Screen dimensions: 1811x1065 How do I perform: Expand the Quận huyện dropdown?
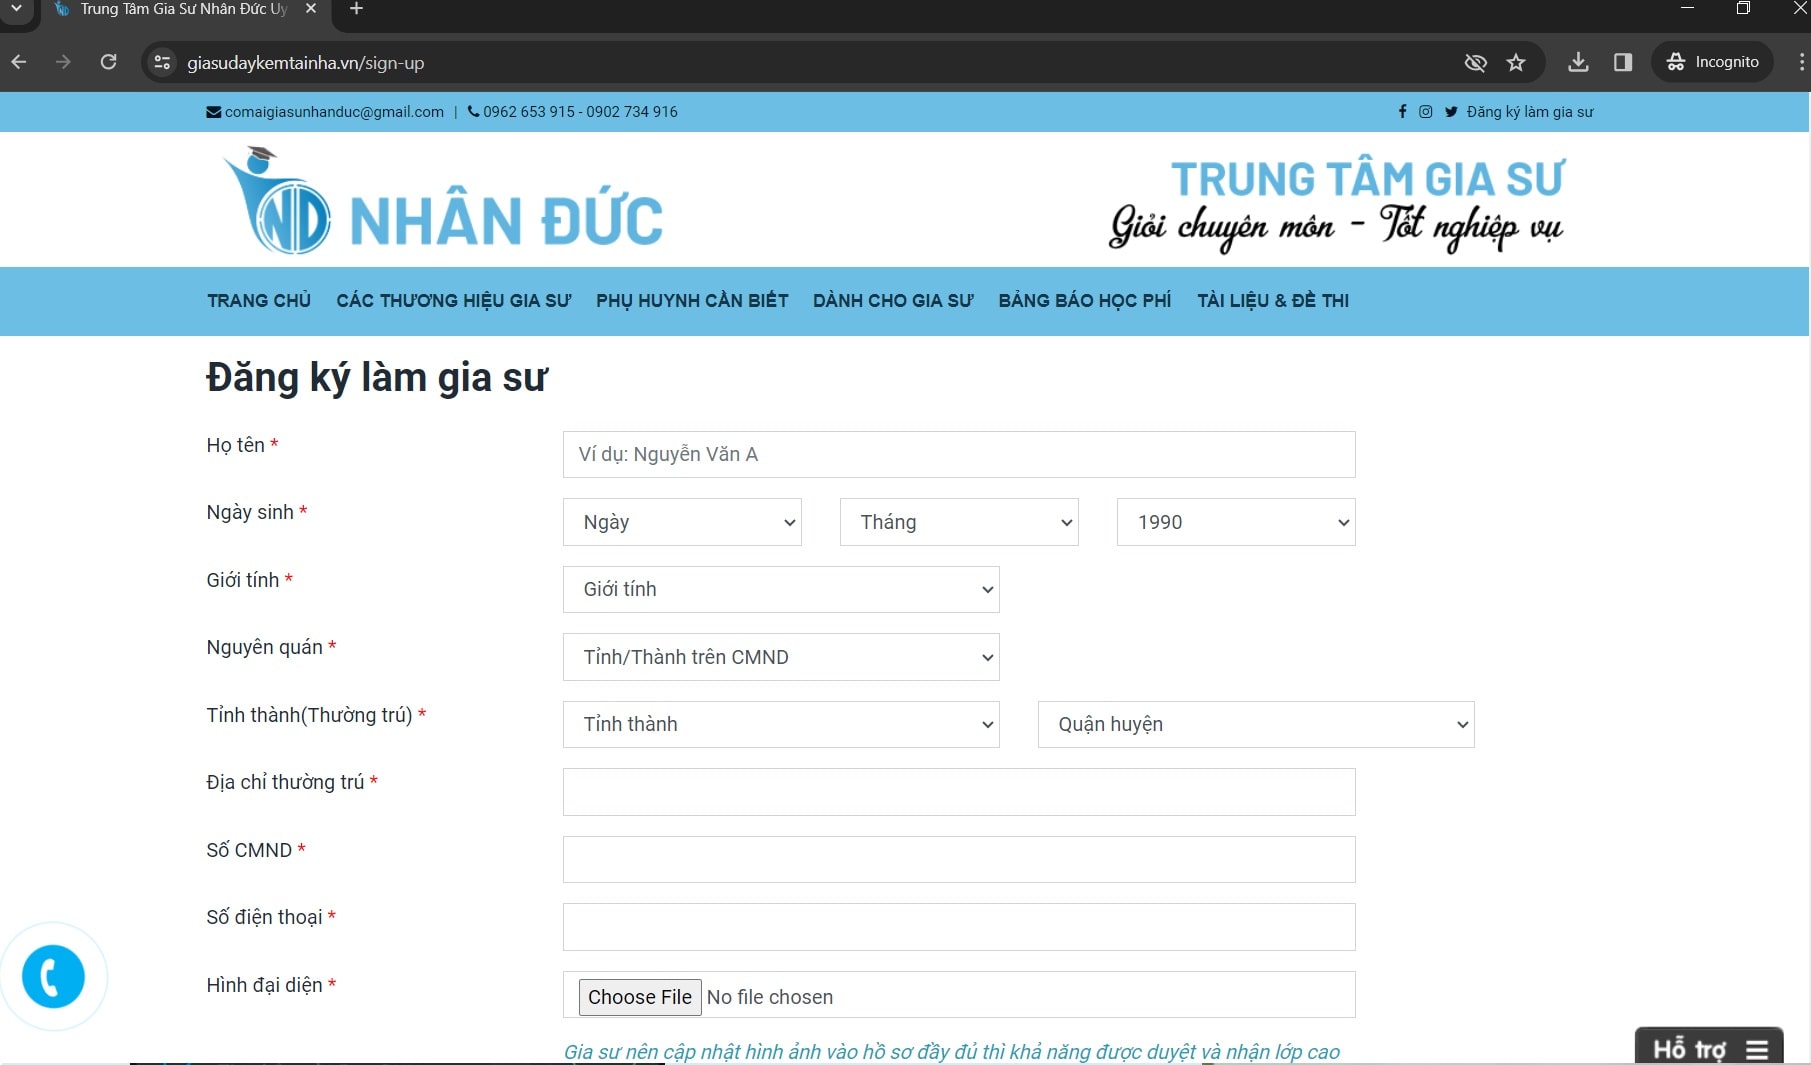pos(1255,724)
